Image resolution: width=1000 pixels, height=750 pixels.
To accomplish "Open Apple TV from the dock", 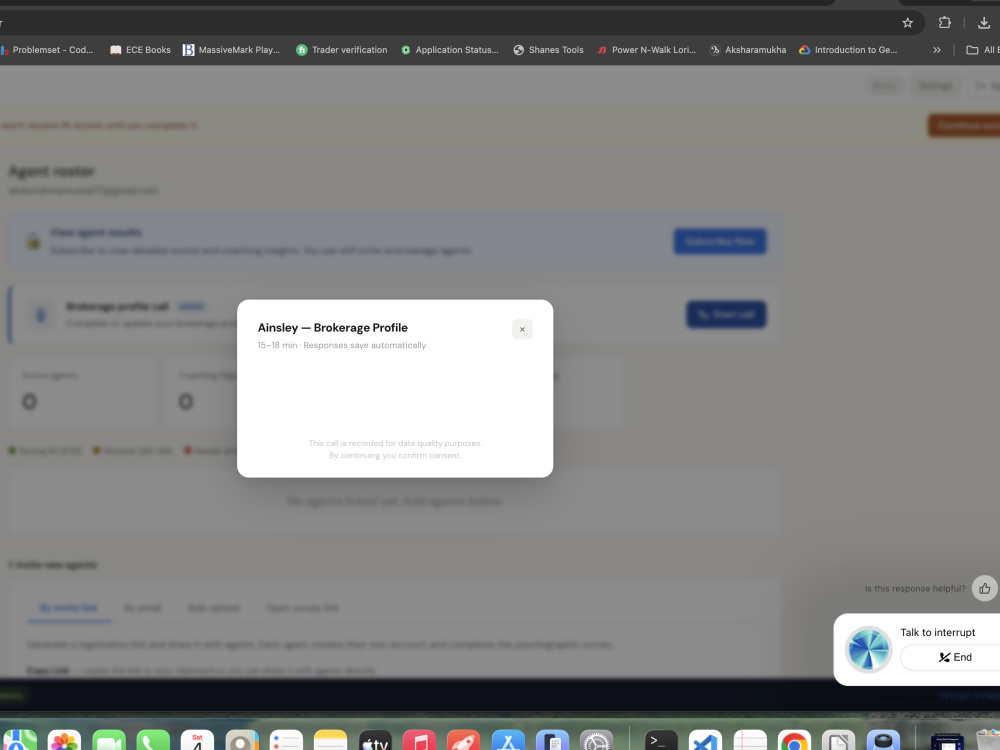I will (375, 741).
